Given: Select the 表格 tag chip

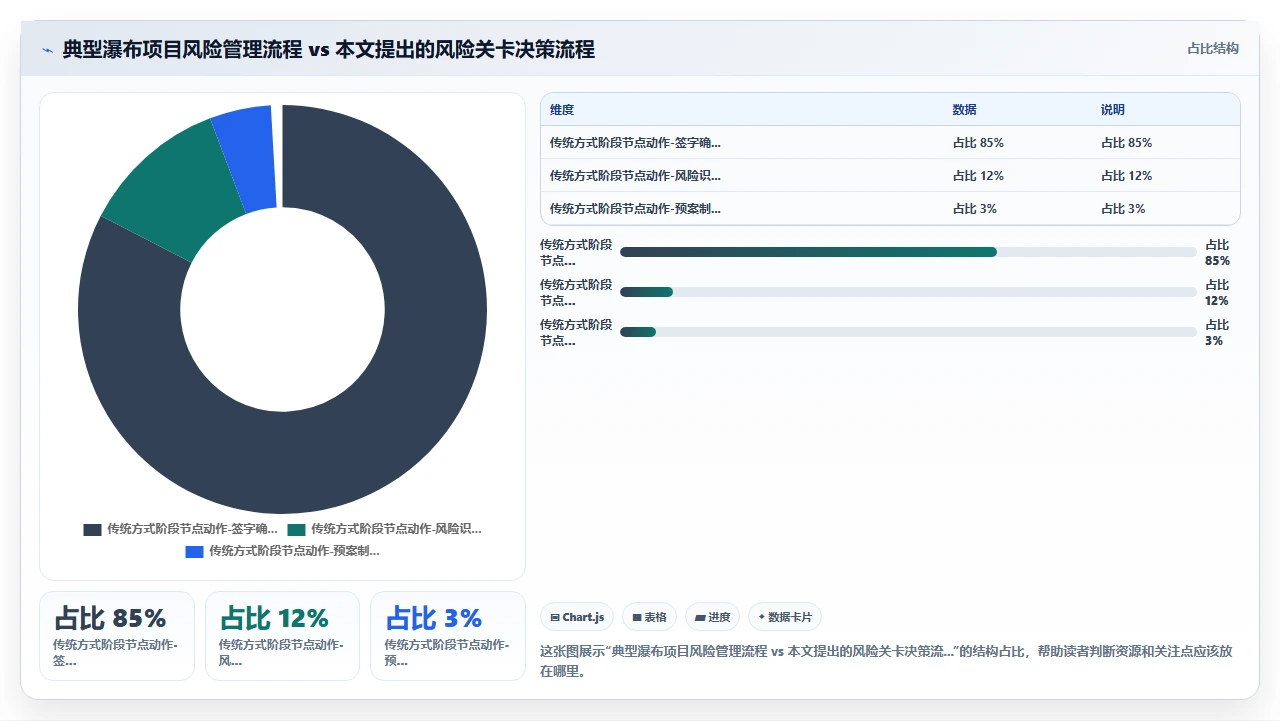Looking at the screenshot, I should tap(649, 617).
